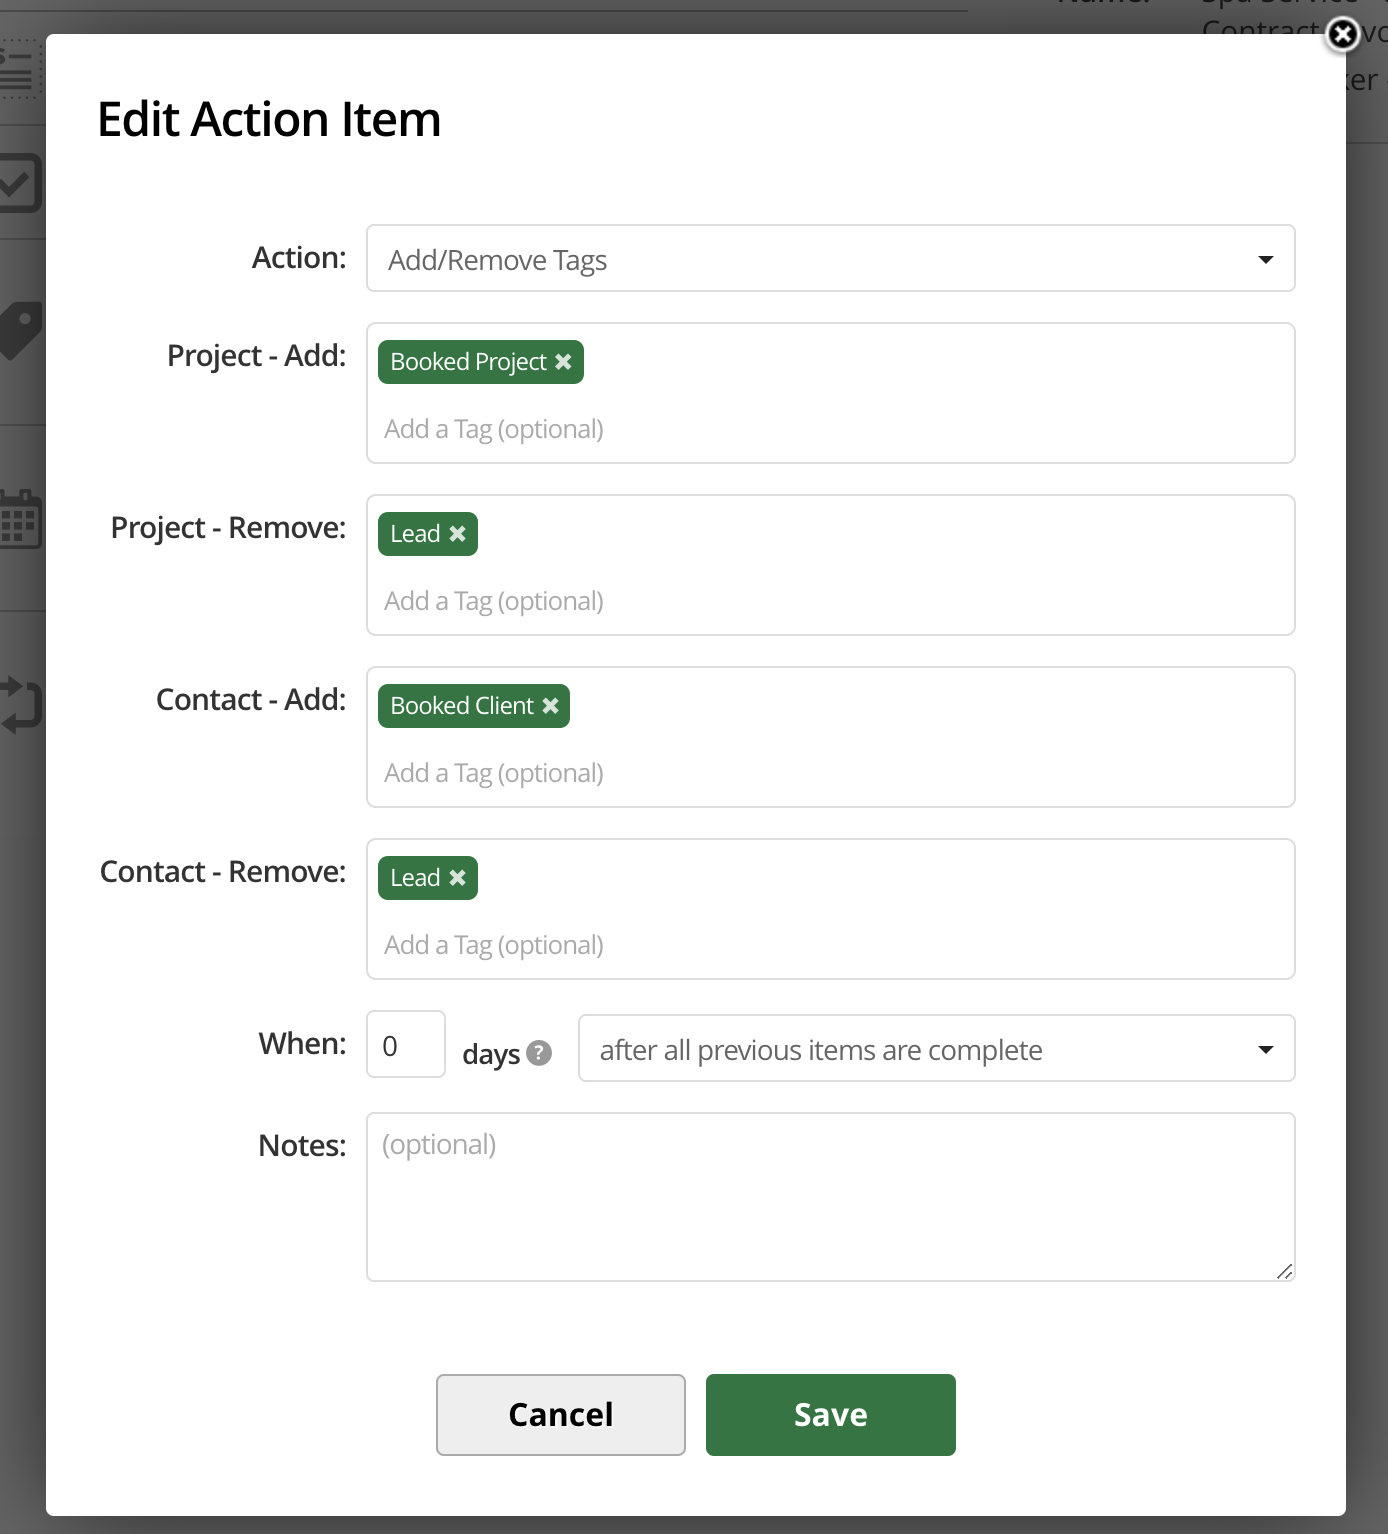This screenshot has width=1388, height=1534.
Task: Focus the Contact - Remove tag input
Action: [830, 946]
